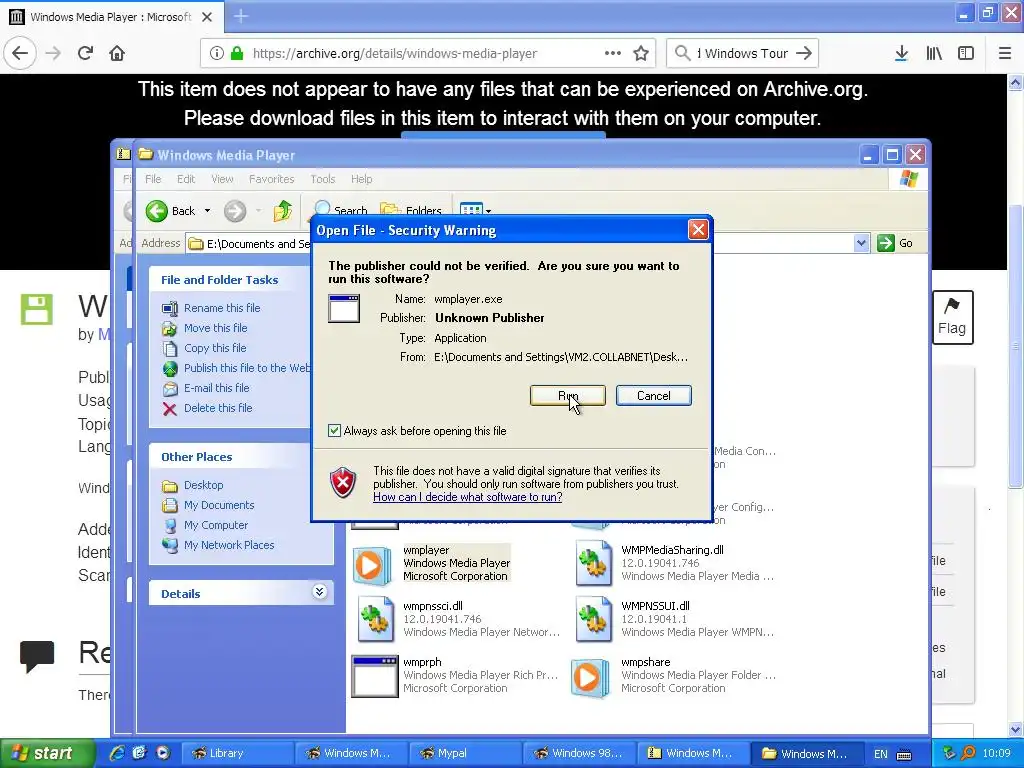
Task: Select Move this file task
Action: coord(216,328)
